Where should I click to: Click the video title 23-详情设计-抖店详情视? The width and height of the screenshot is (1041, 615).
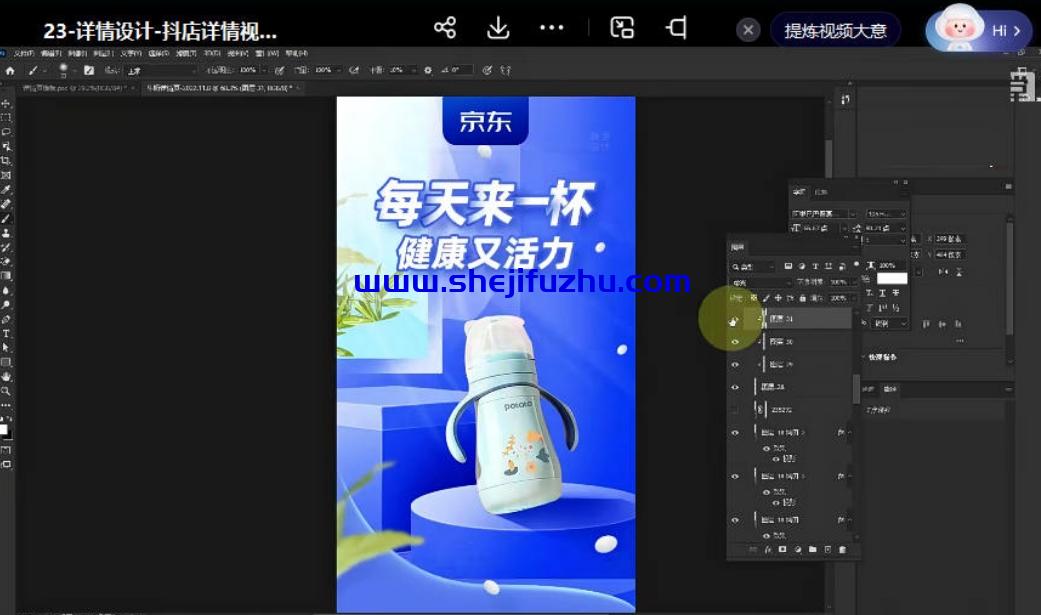click(x=160, y=31)
